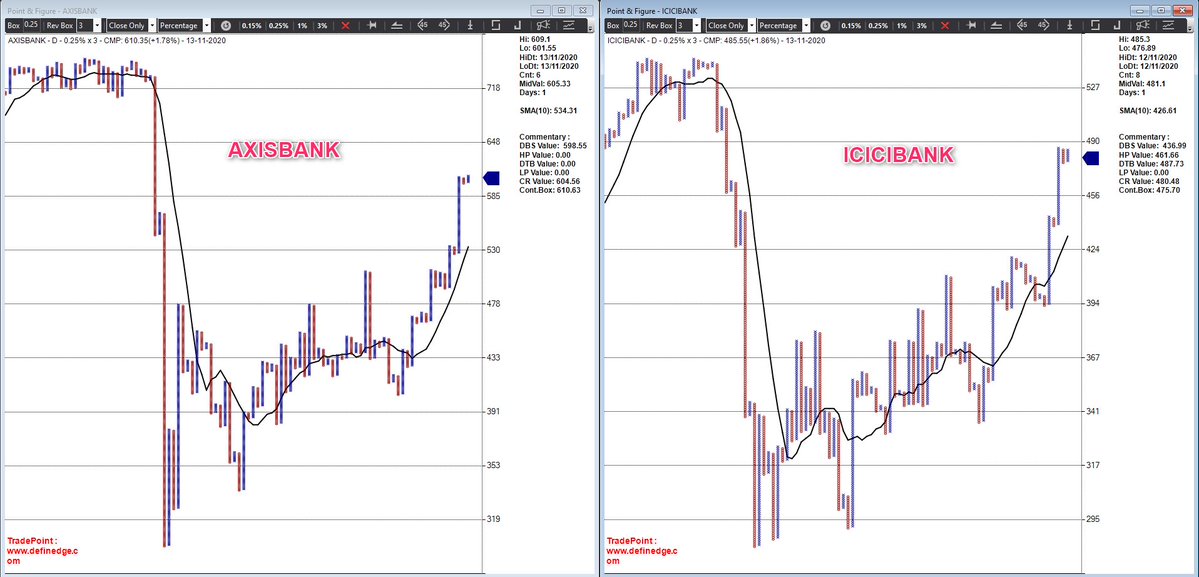
Task: Click the Box value field in ICICIBANK window
Action: pyautogui.click(x=631, y=25)
